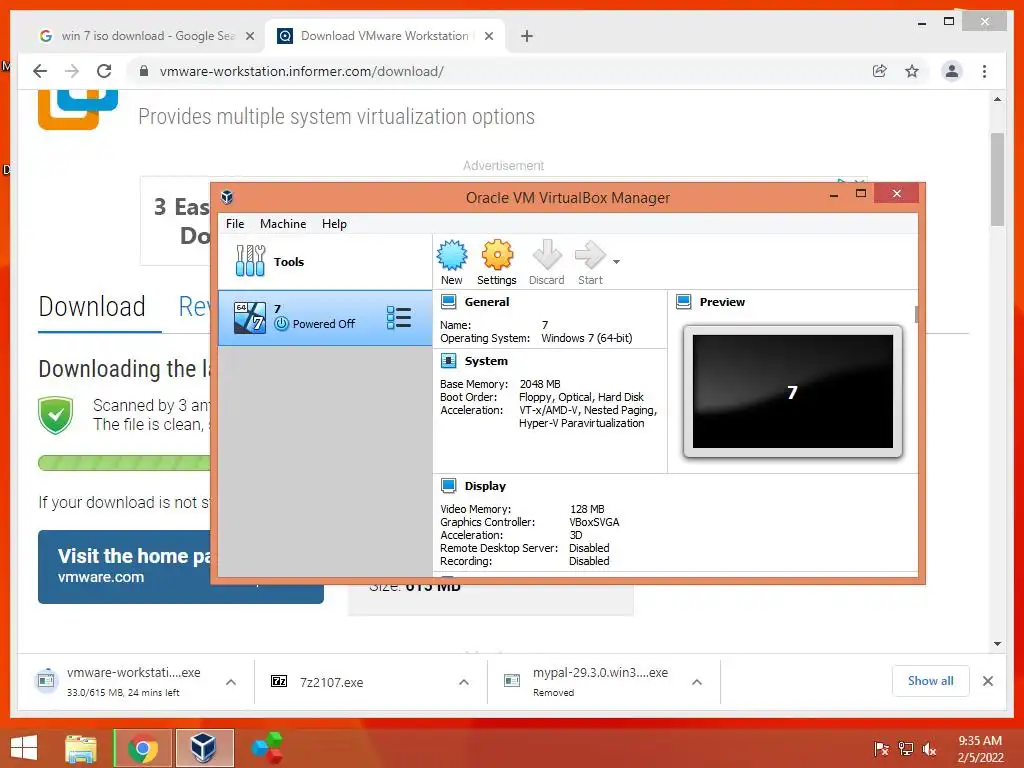Expand the Start button dropdown arrow
The image size is (1024, 768).
[616, 262]
